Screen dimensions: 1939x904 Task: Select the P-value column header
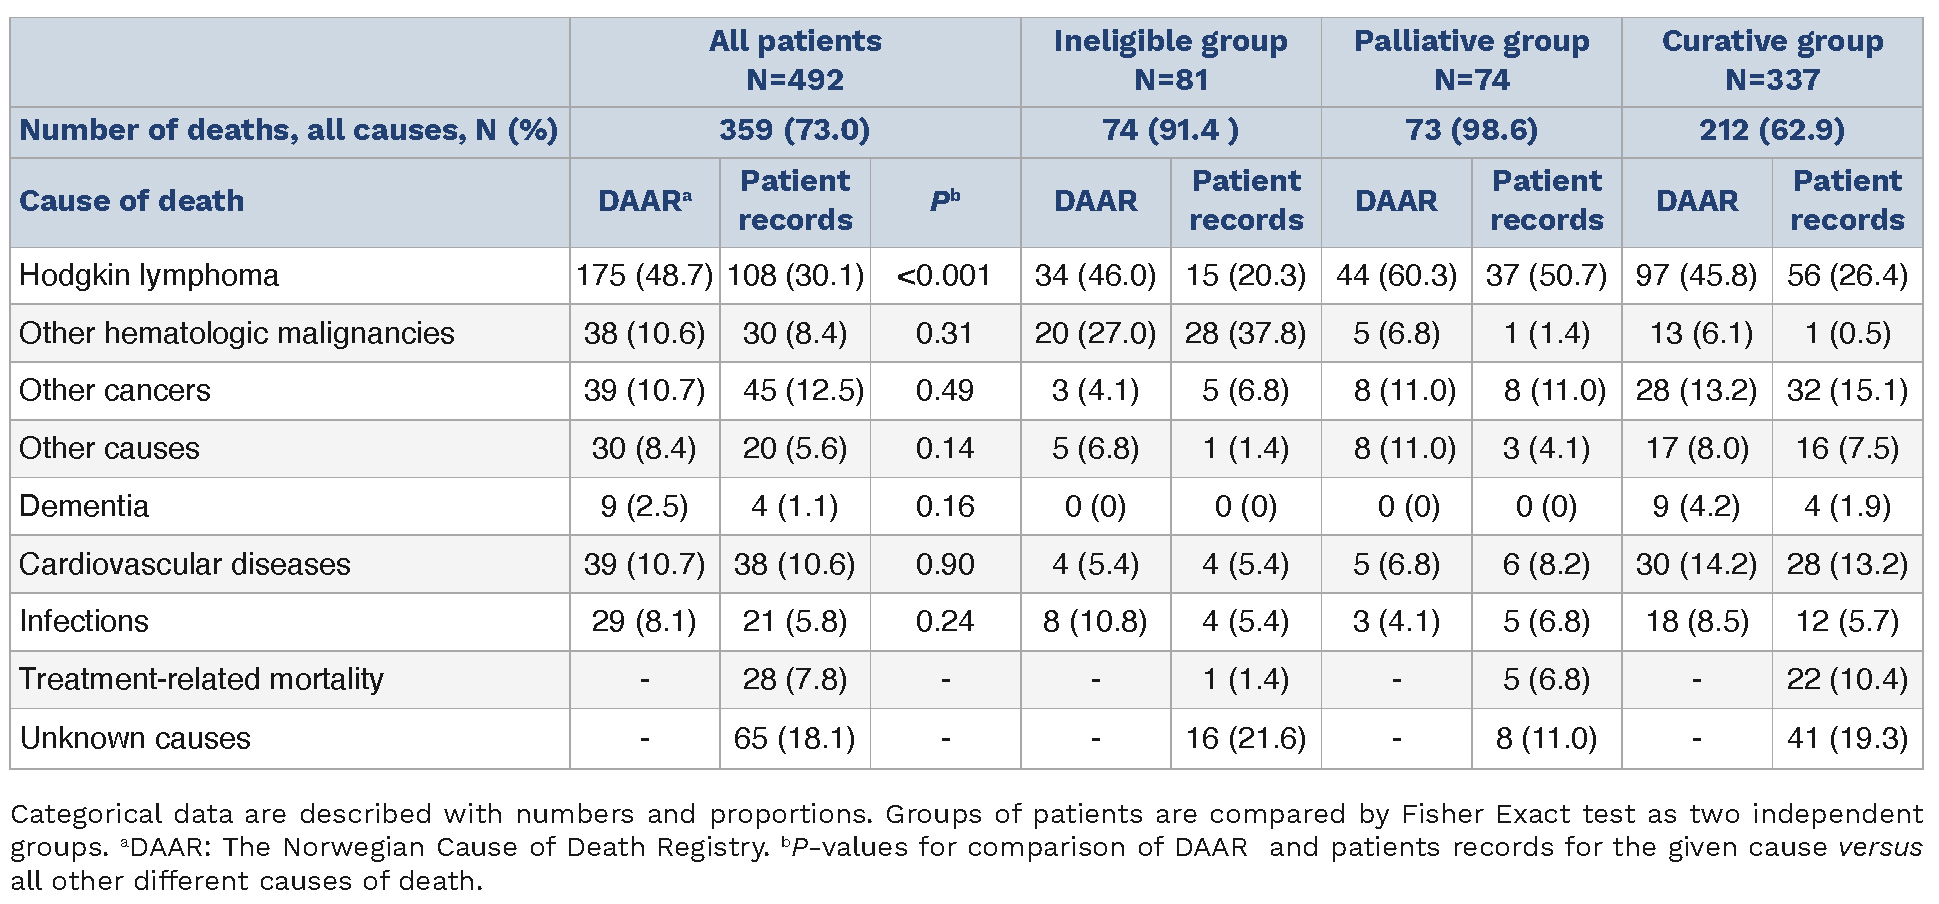[945, 201]
